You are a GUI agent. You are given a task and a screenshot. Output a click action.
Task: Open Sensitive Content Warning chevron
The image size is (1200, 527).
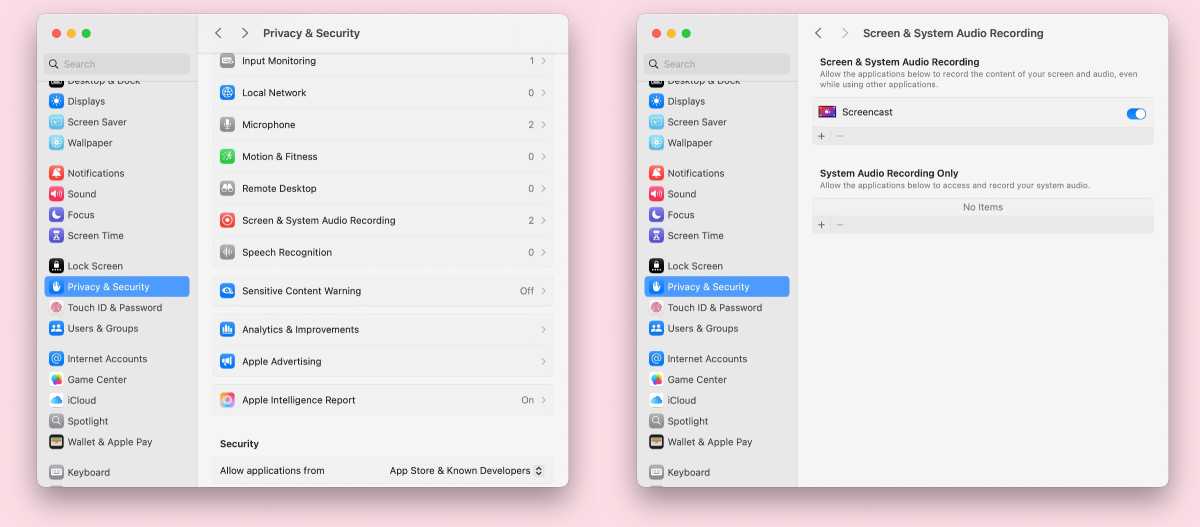(543, 291)
